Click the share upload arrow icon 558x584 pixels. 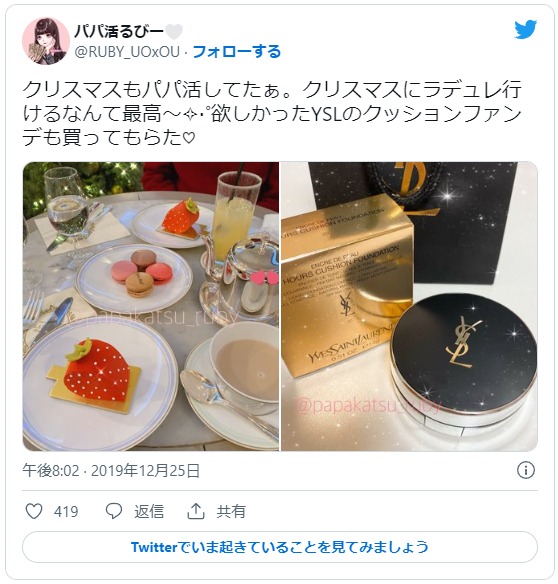pyautogui.click(x=196, y=511)
